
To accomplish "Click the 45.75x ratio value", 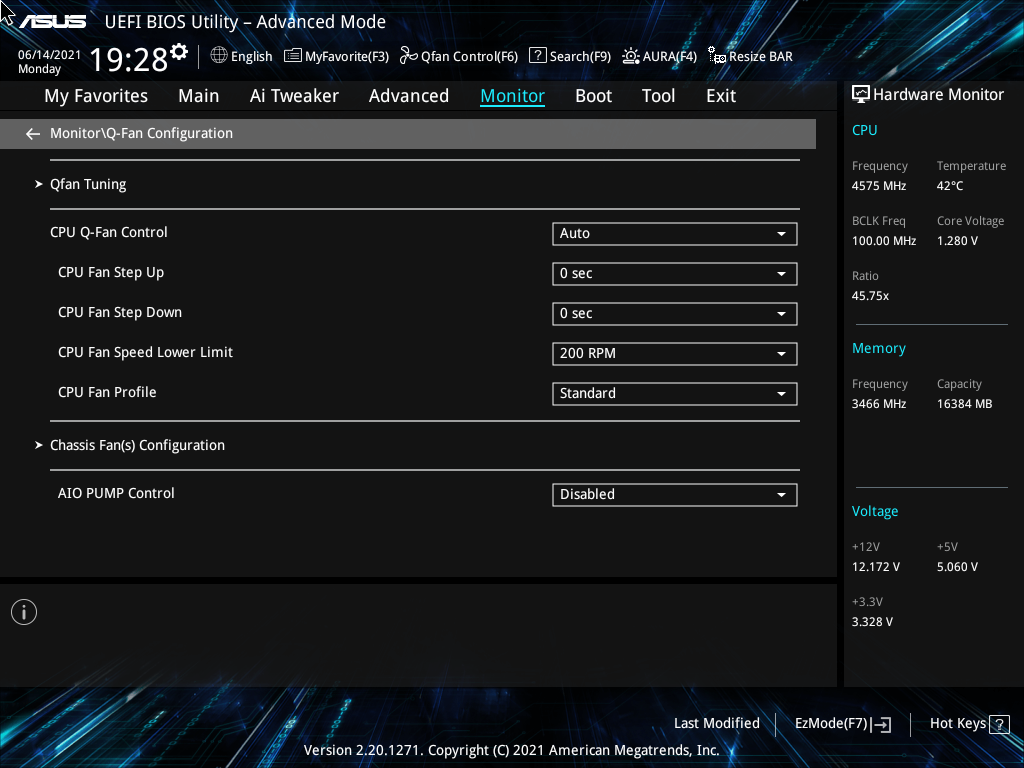I will [x=871, y=296].
